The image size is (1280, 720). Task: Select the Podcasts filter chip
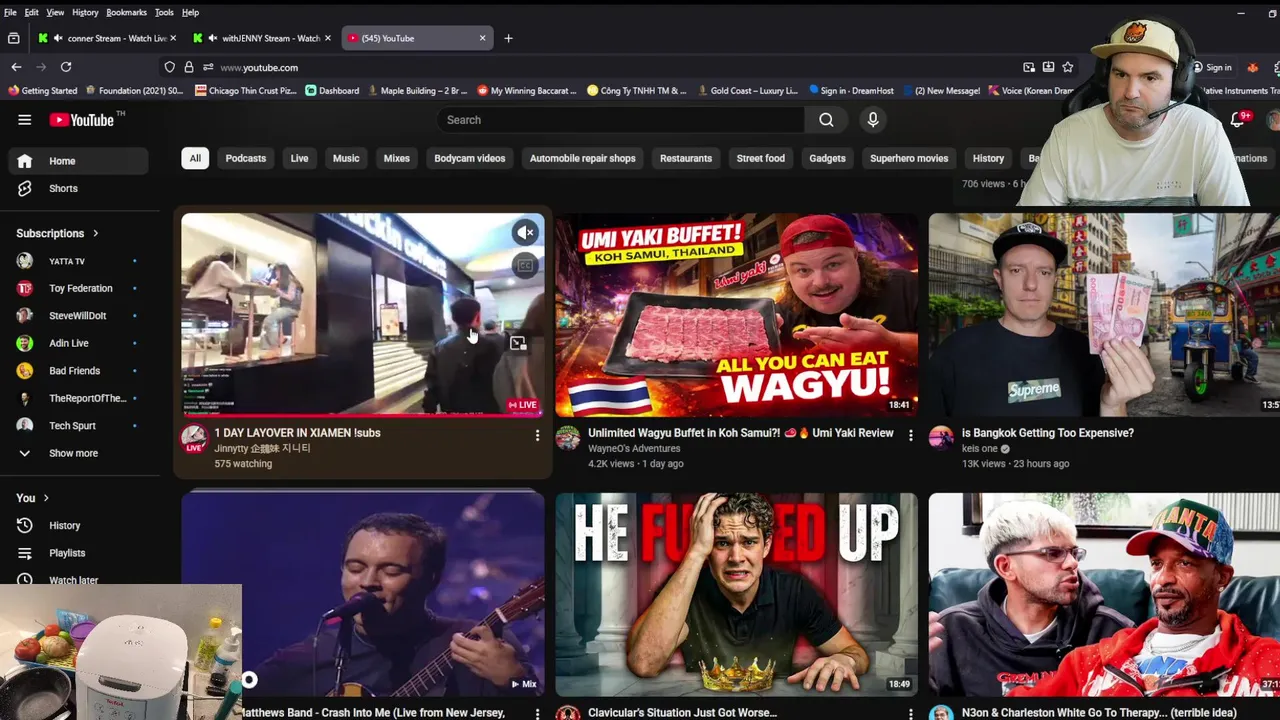tap(246, 158)
